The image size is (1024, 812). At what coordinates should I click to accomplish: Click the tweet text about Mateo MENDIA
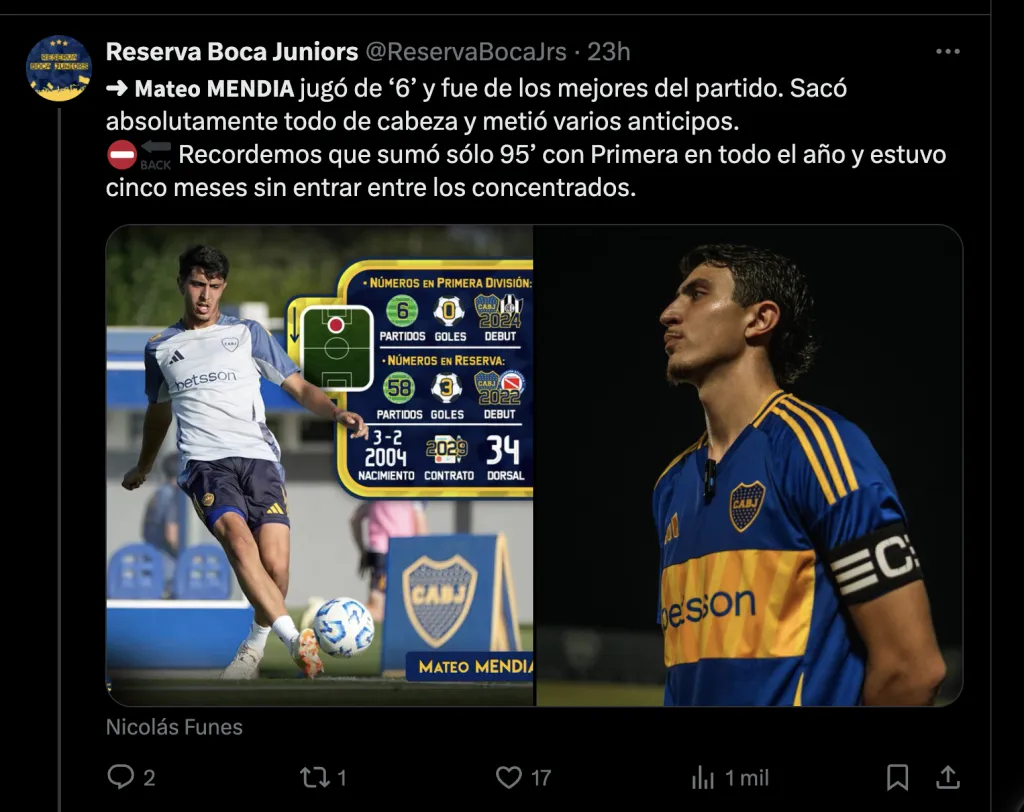pos(526,138)
